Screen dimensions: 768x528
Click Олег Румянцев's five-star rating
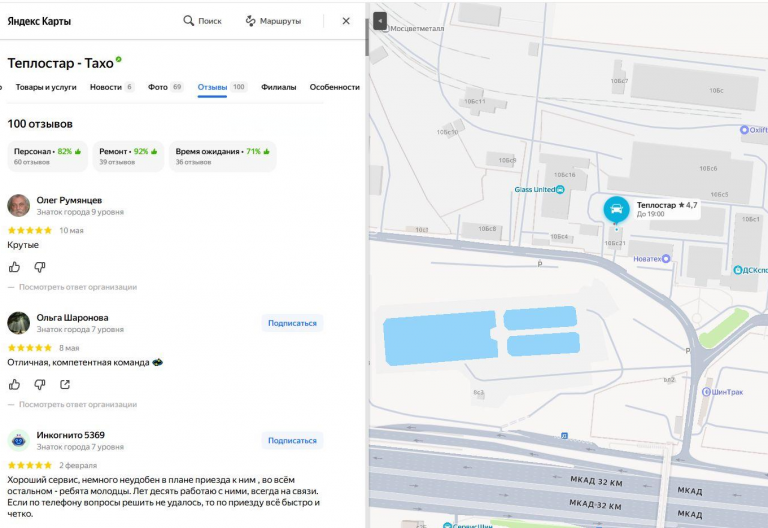(x=30, y=230)
